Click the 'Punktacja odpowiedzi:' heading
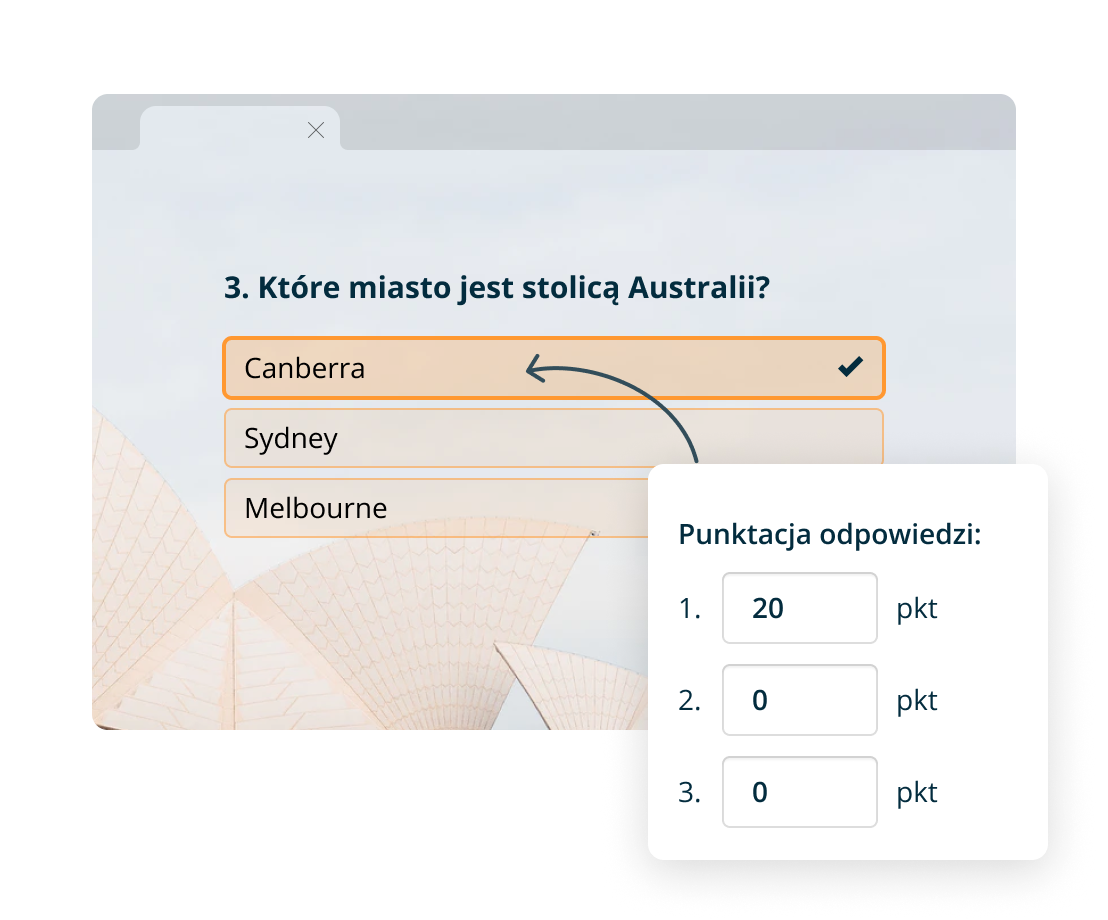 830,534
